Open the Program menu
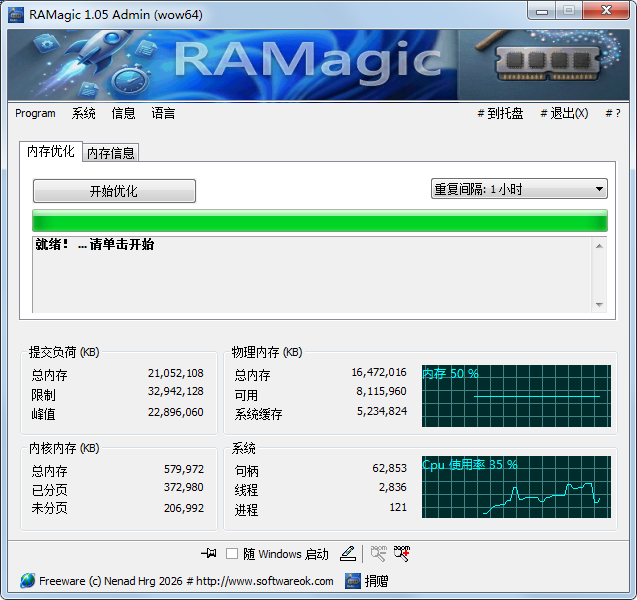 [35, 114]
